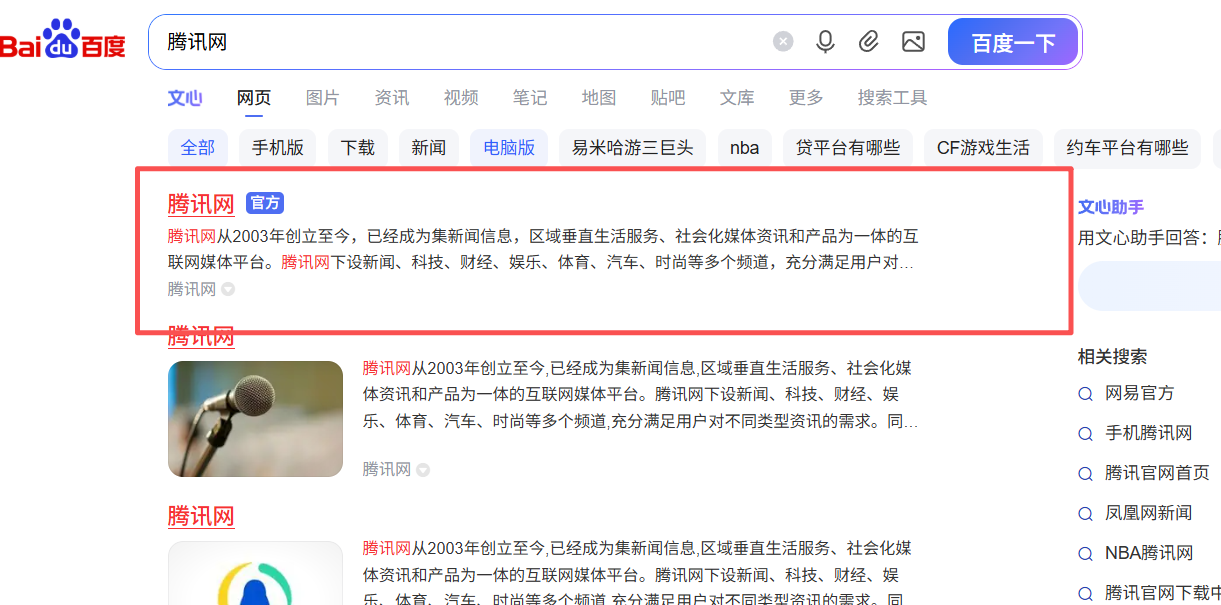Open image search camera icon
The image size is (1221, 605).
click(913, 42)
